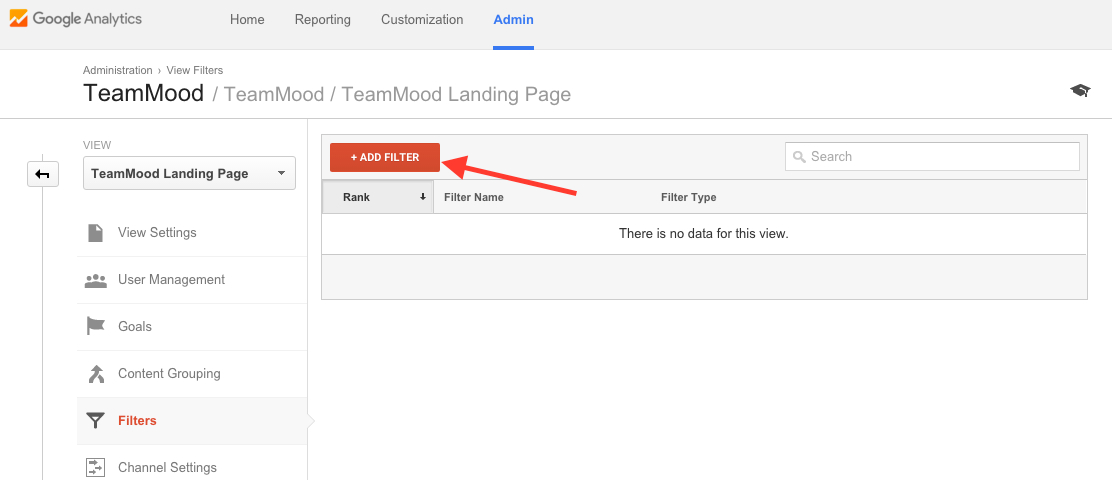Open the TeamMood Landing Page view dropdown
Viewport: 1112px width, 480px height.
(189, 173)
